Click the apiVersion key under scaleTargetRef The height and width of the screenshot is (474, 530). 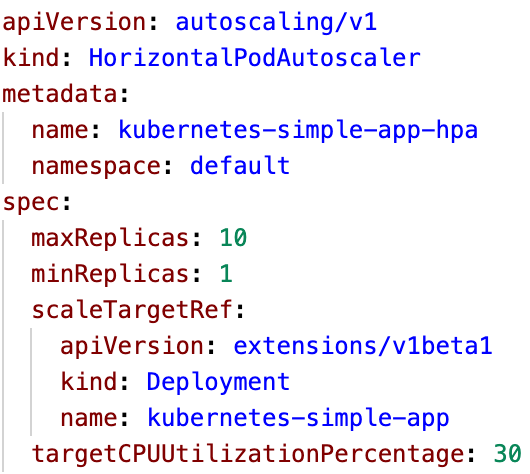click(132, 347)
